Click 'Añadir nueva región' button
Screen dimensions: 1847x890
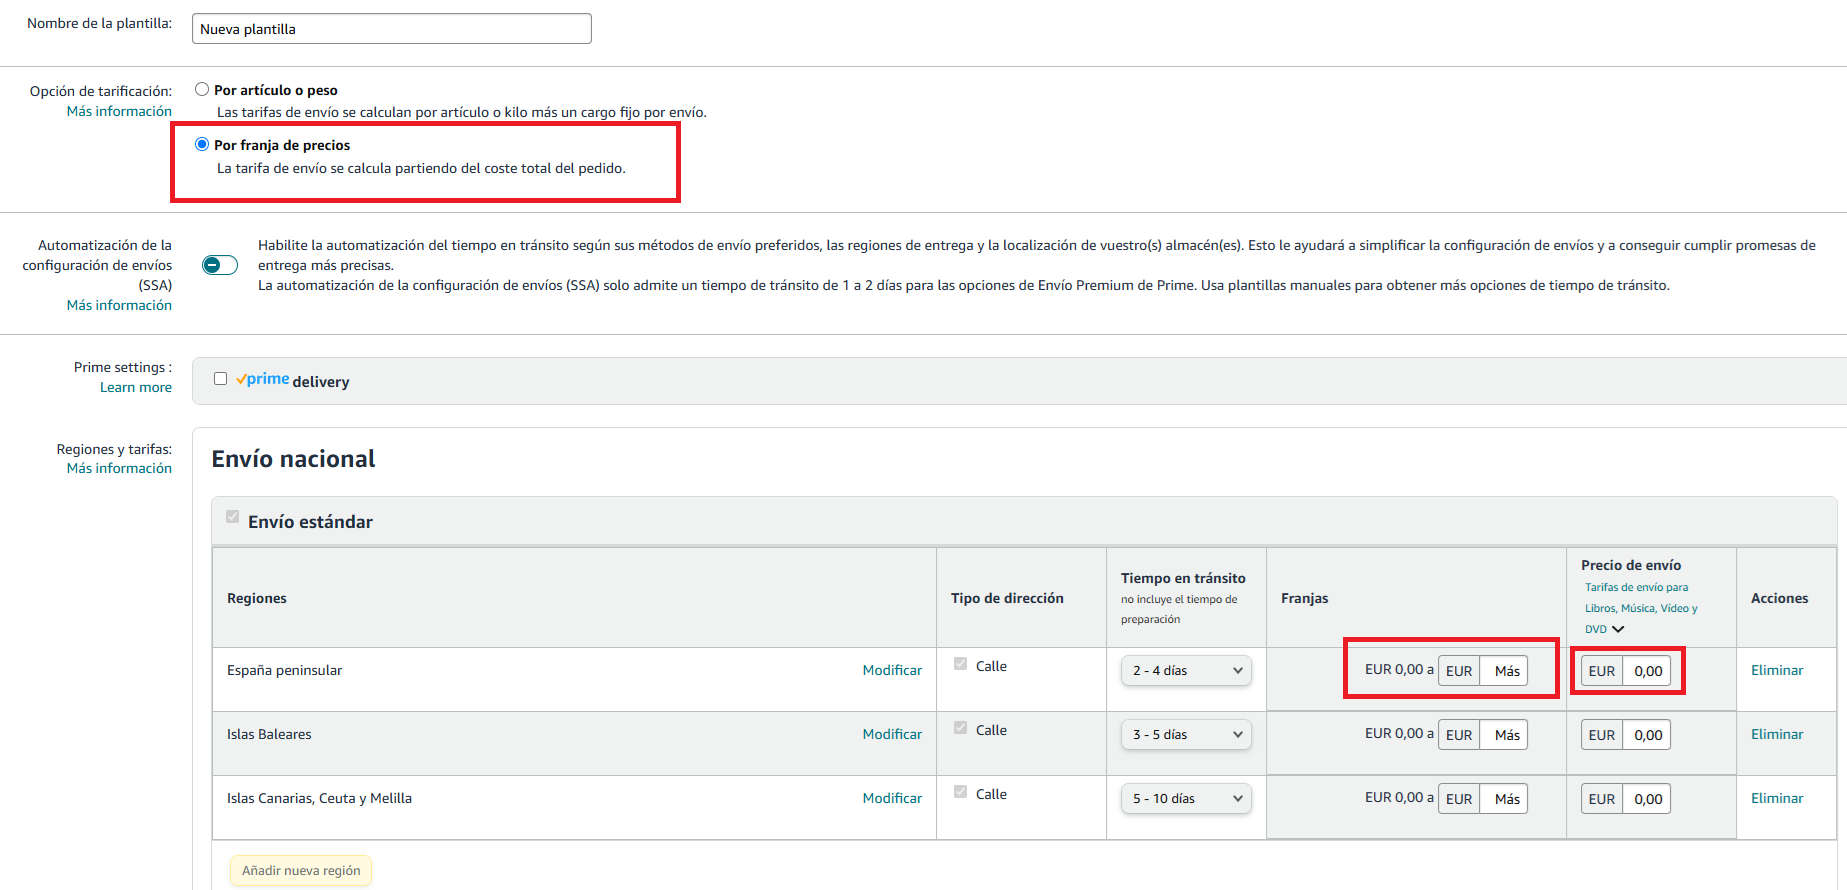pos(301,871)
